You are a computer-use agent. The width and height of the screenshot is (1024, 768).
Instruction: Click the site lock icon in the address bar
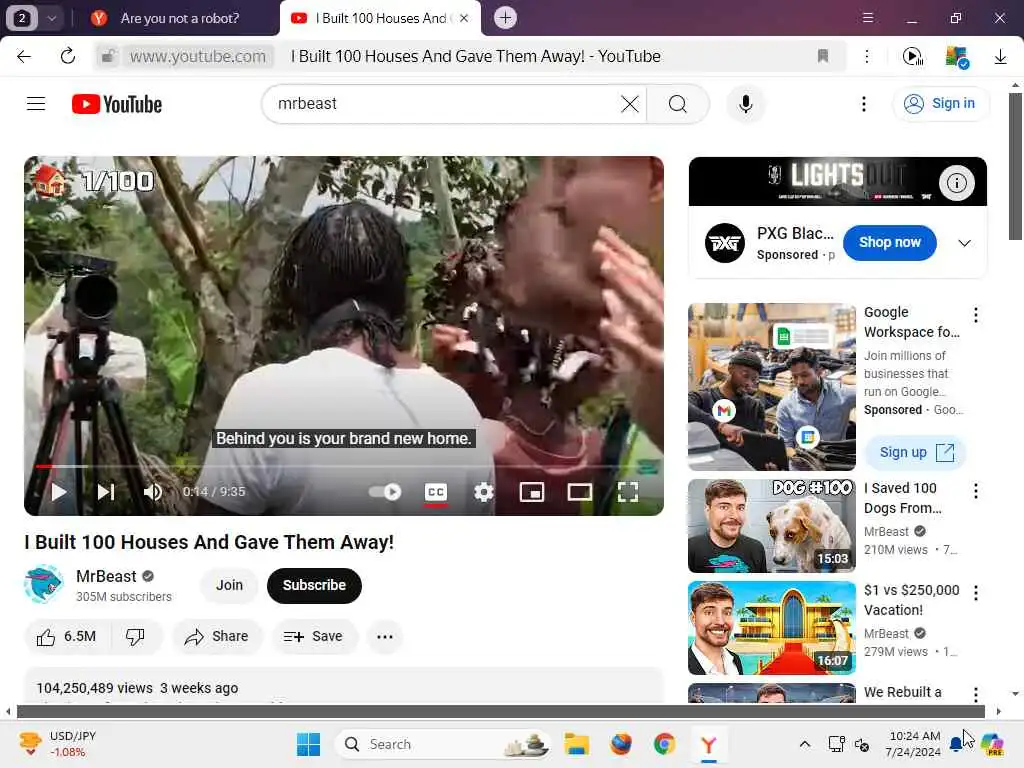pos(108,57)
